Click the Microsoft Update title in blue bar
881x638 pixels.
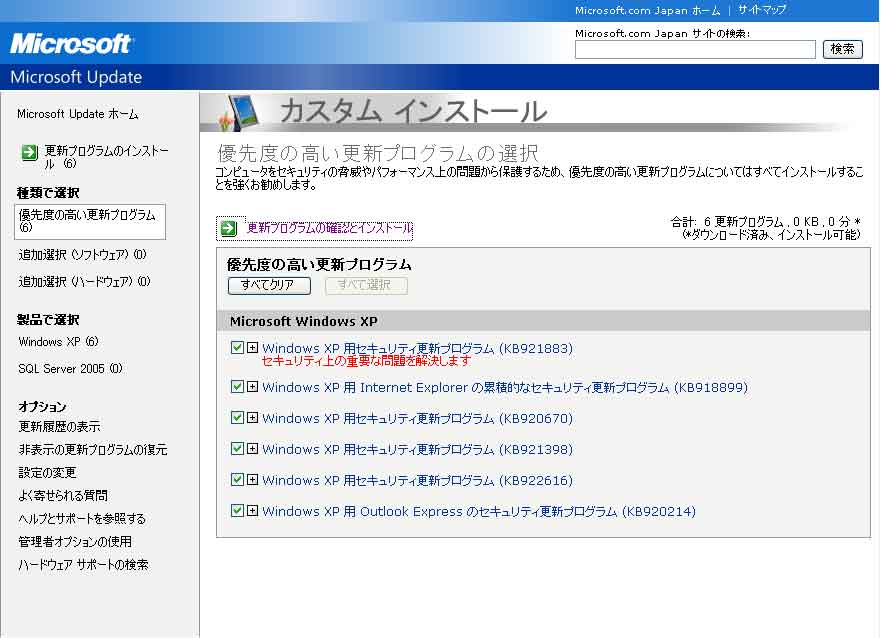point(76,77)
